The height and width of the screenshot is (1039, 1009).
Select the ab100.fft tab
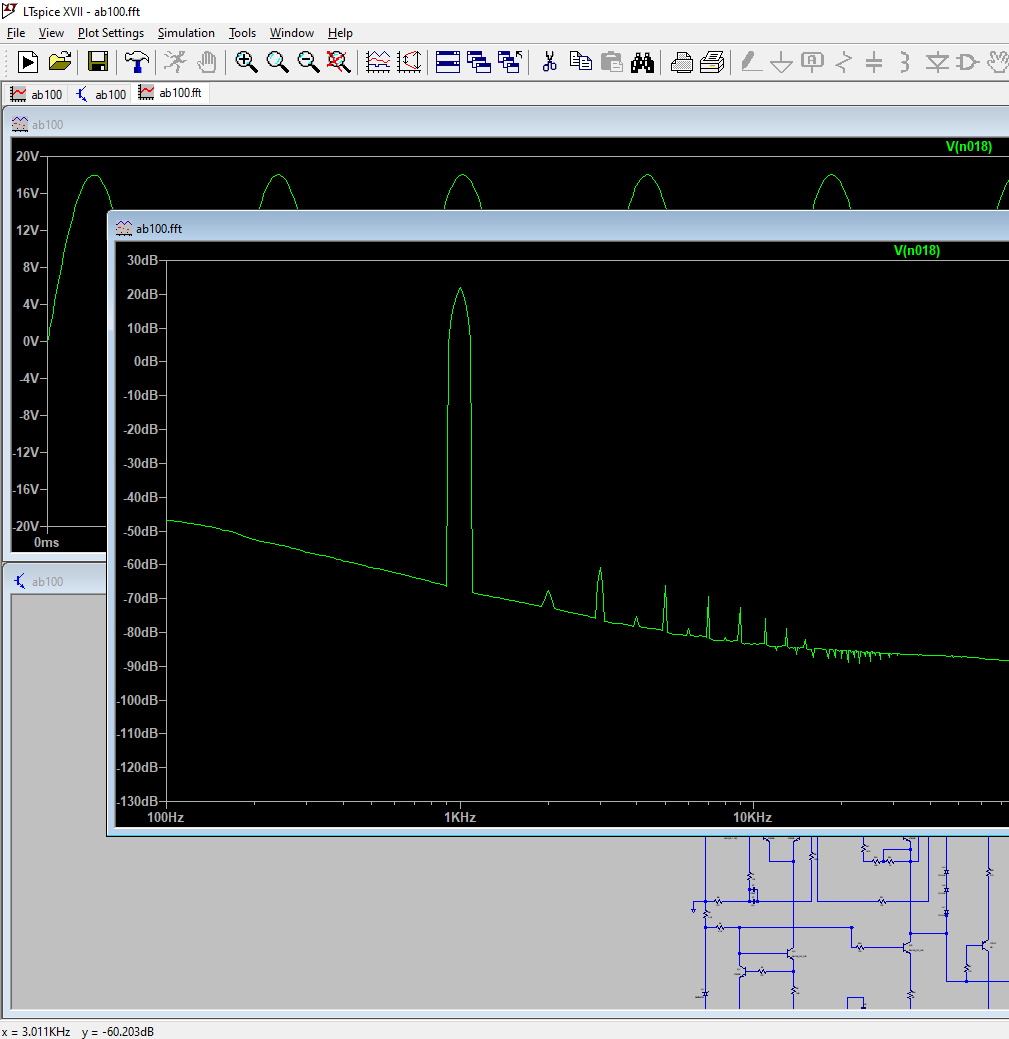(171, 93)
